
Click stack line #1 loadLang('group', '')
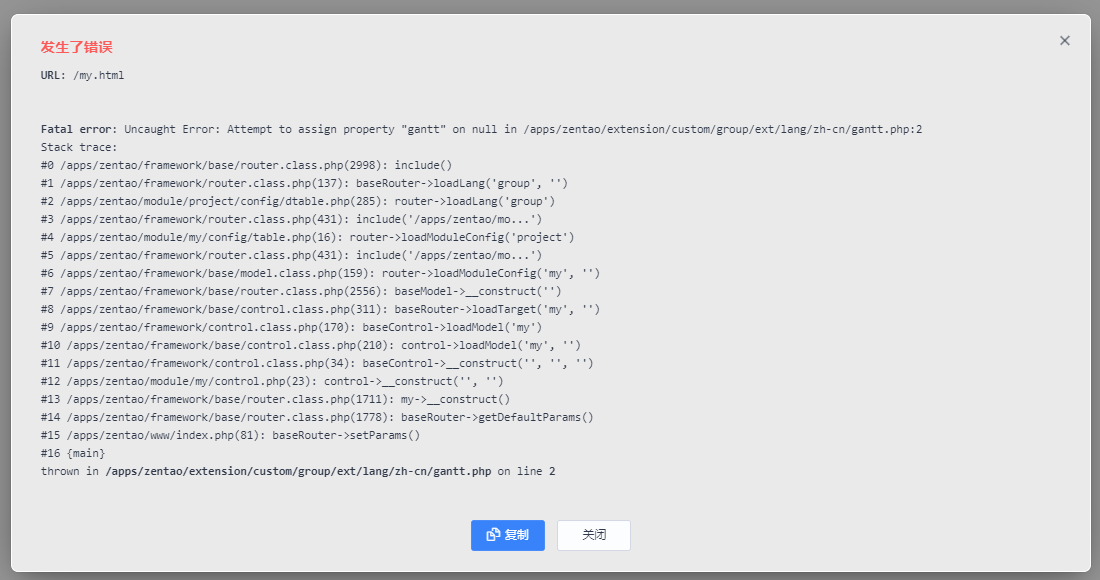click(304, 183)
